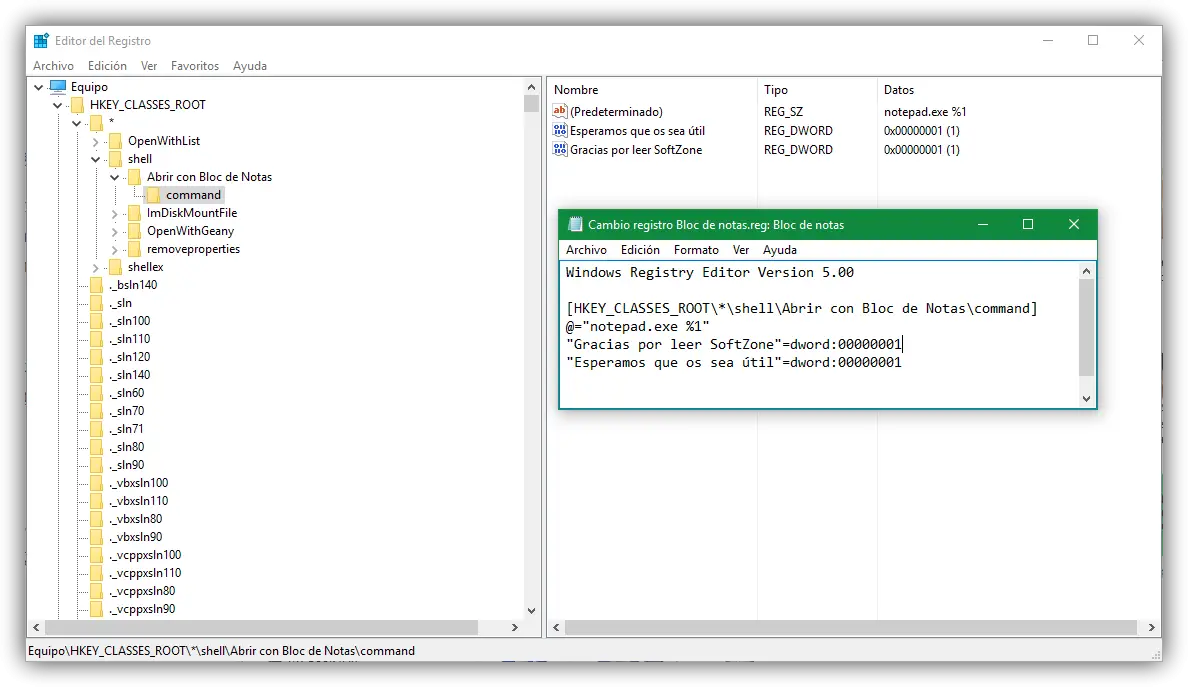Click the shellex folder icon
1188x687 pixels.
pyautogui.click(x=115, y=267)
